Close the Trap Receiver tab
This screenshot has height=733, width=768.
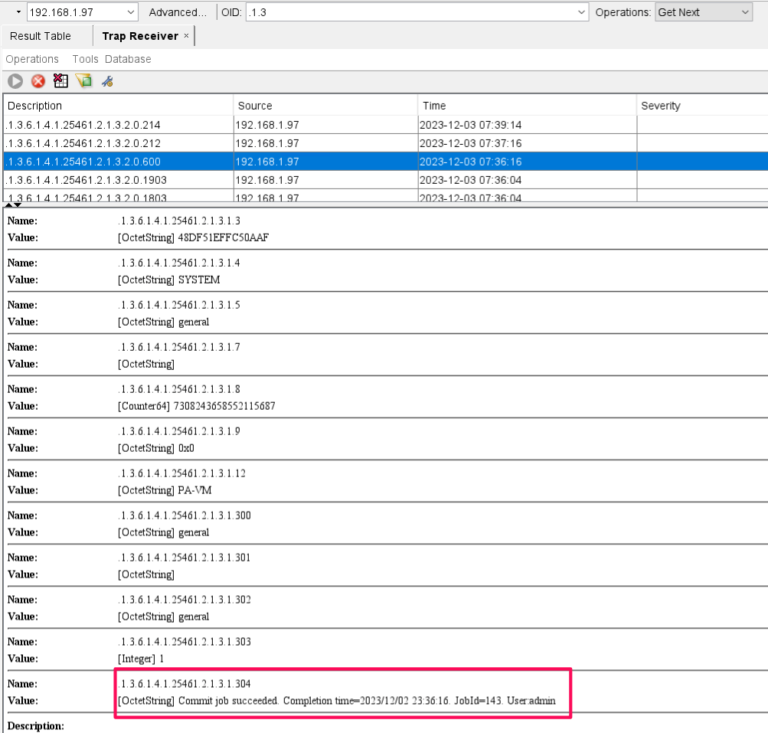(x=186, y=36)
